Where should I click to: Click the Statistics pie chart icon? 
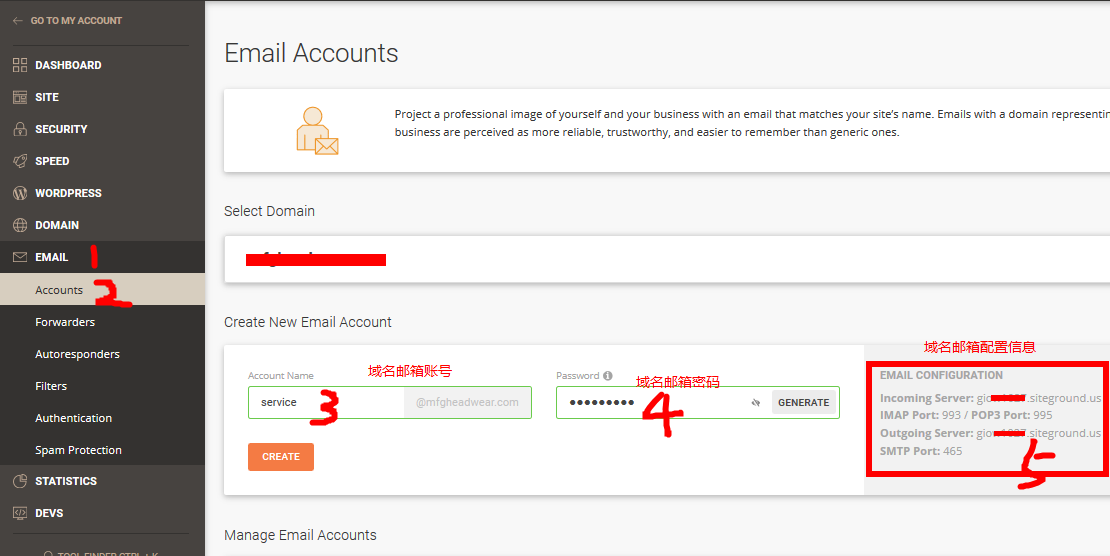pyautogui.click(x=19, y=481)
